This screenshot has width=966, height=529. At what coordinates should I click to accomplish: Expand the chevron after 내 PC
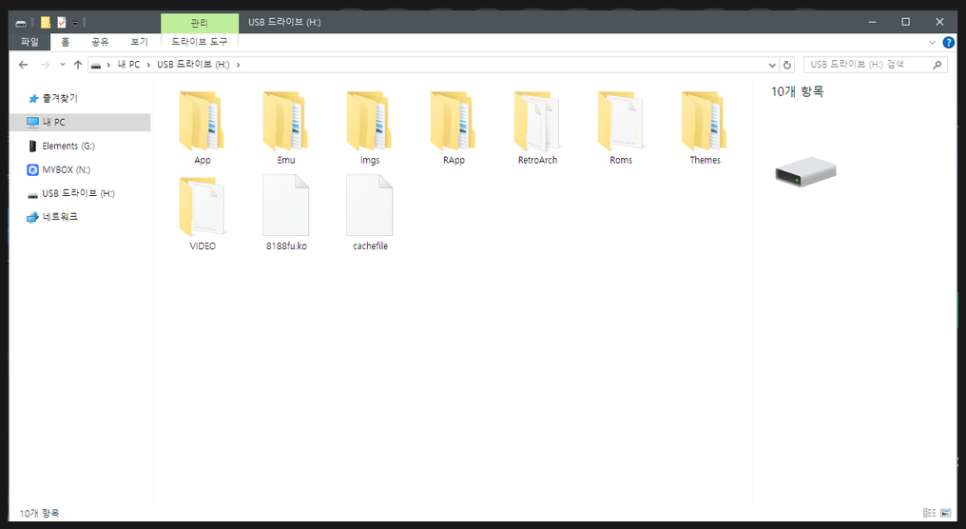pos(148,65)
